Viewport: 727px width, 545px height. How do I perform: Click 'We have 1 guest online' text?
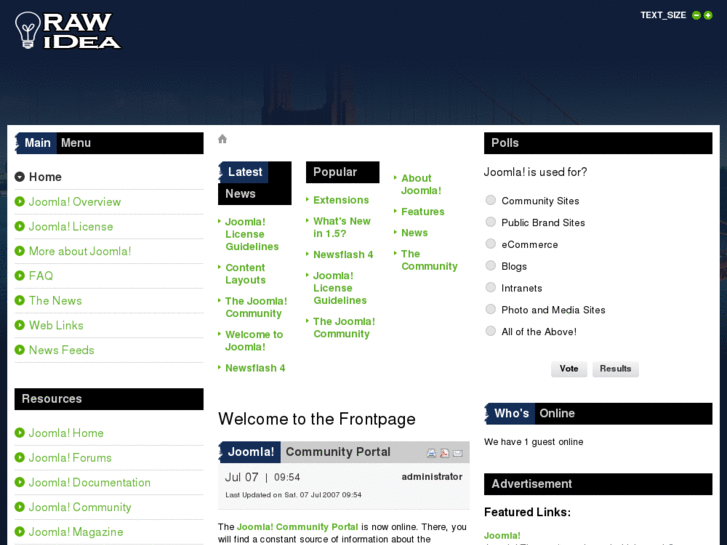(x=534, y=442)
